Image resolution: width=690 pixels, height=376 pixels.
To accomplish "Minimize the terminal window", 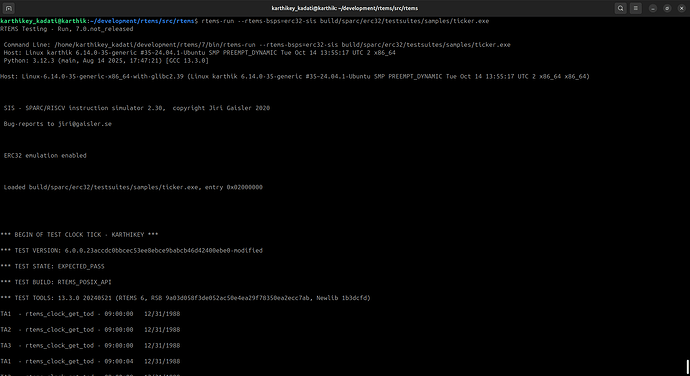I will [653, 8].
